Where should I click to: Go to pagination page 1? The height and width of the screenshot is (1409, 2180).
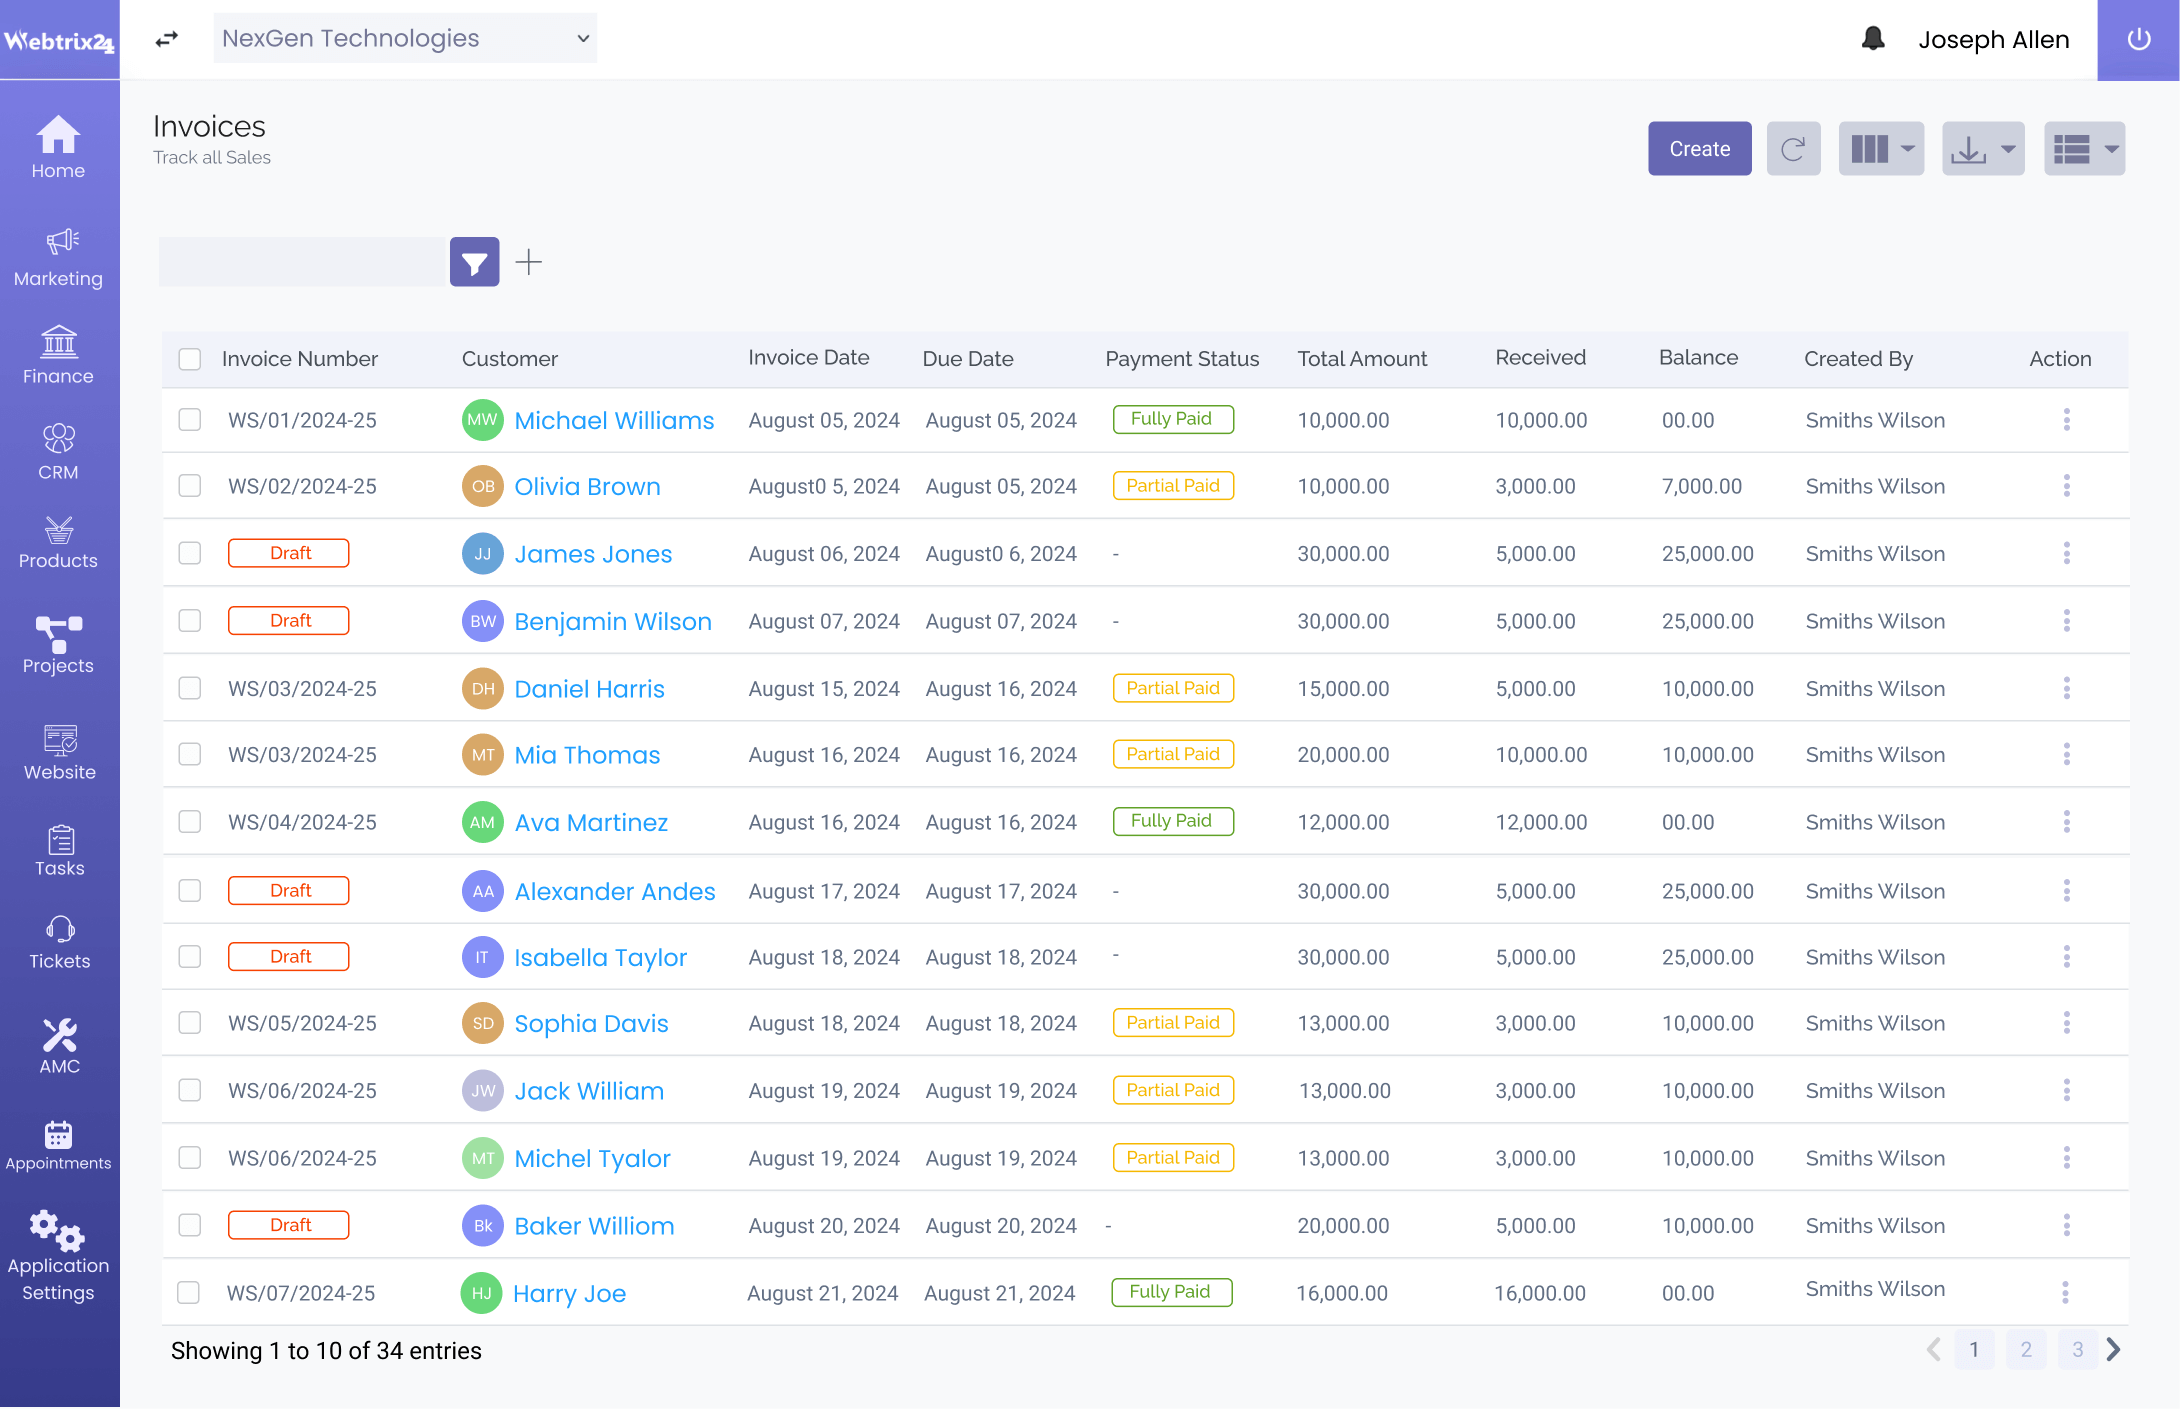point(1974,1350)
